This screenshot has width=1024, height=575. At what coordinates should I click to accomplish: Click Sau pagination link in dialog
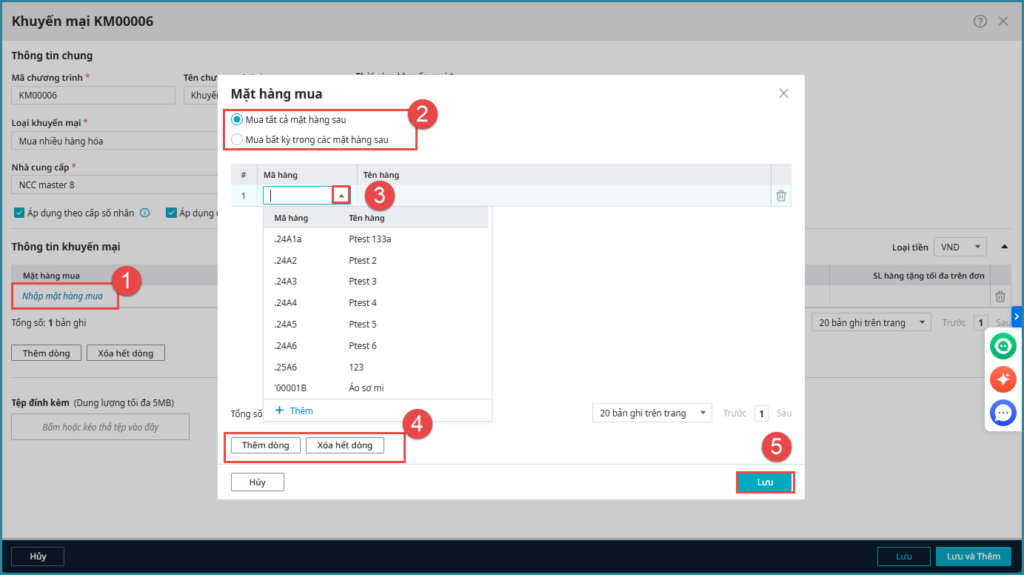tap(784, 413)
